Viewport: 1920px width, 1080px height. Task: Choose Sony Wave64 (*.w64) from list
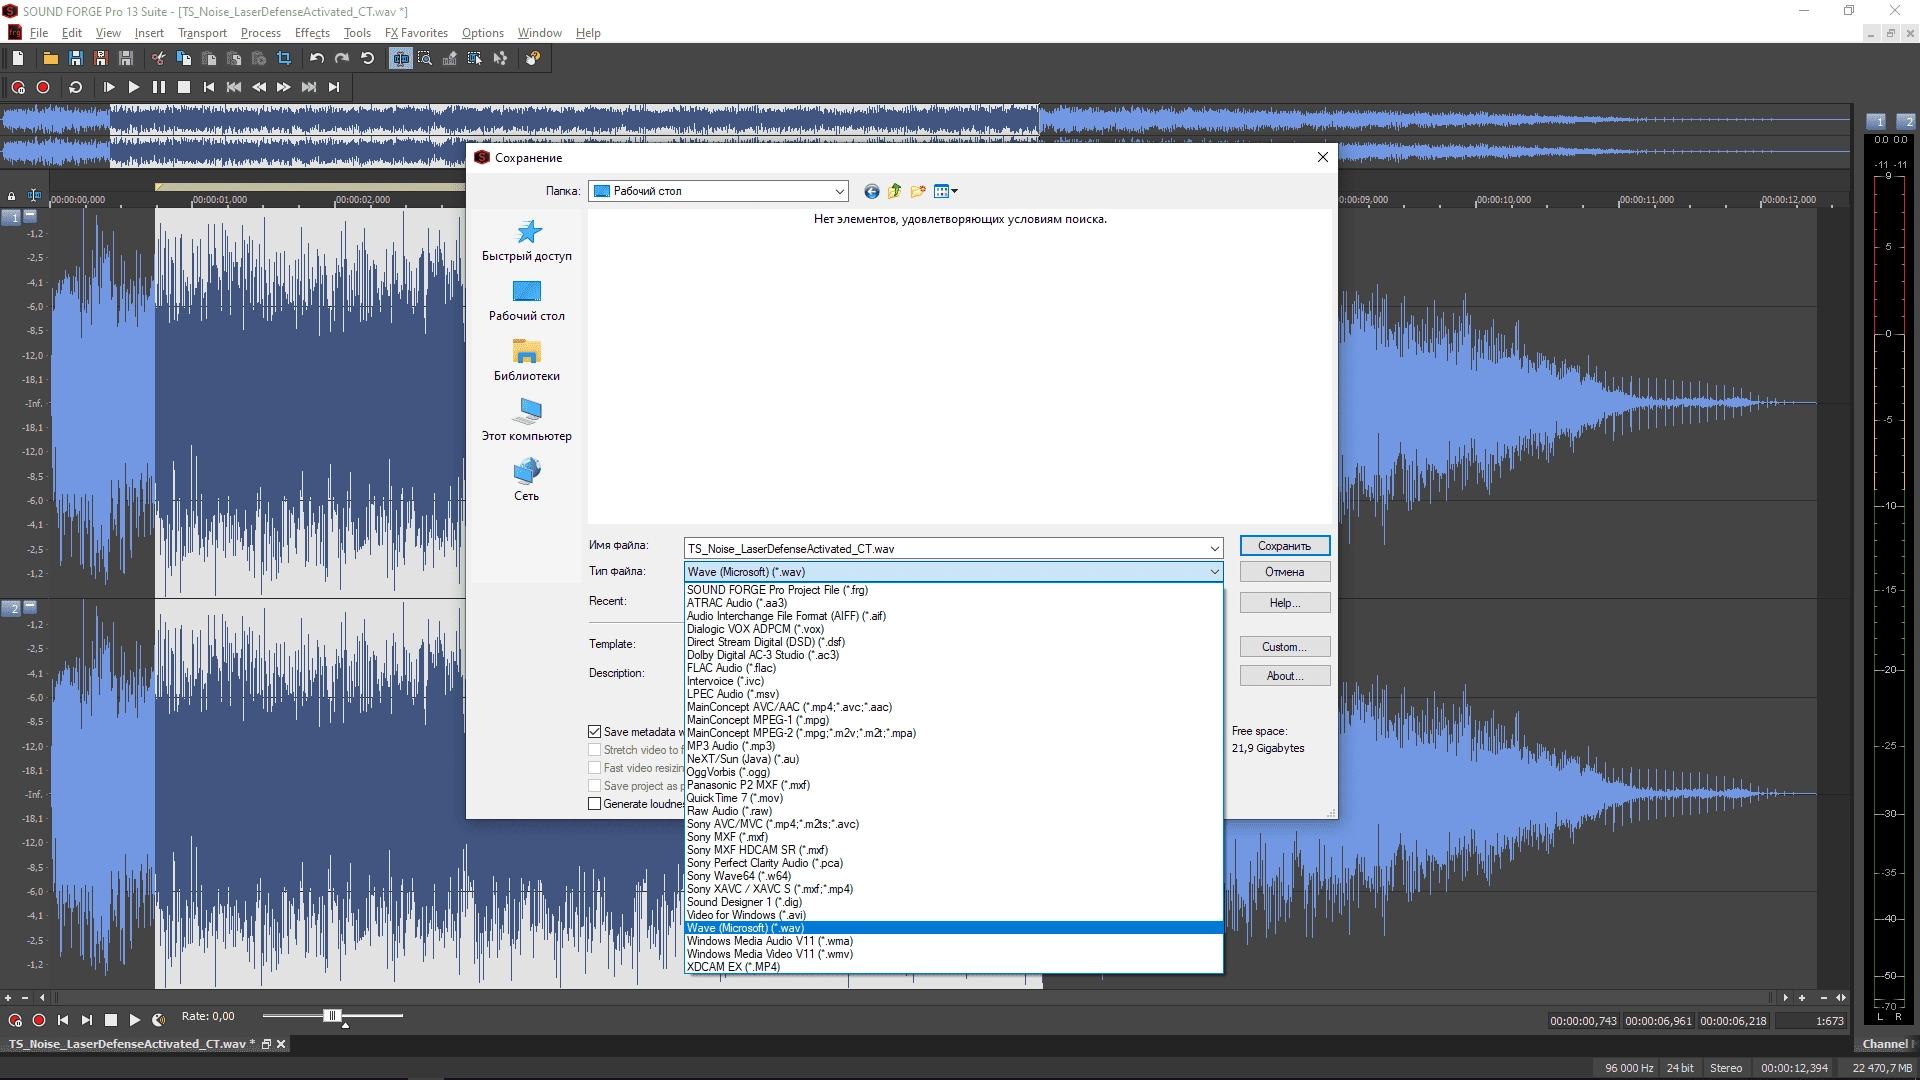tap(953, 876)
